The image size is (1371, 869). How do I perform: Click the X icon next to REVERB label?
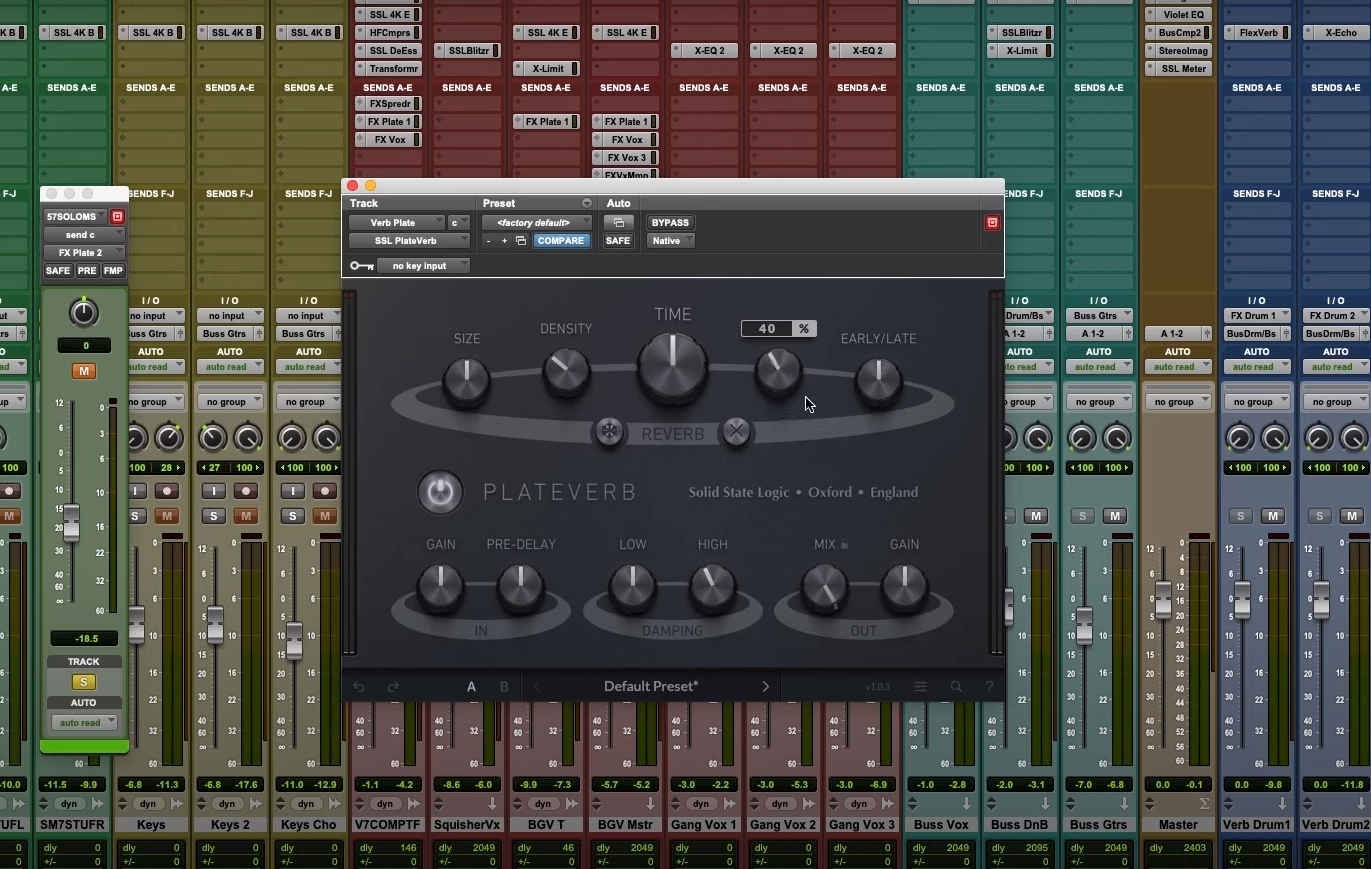737,432
